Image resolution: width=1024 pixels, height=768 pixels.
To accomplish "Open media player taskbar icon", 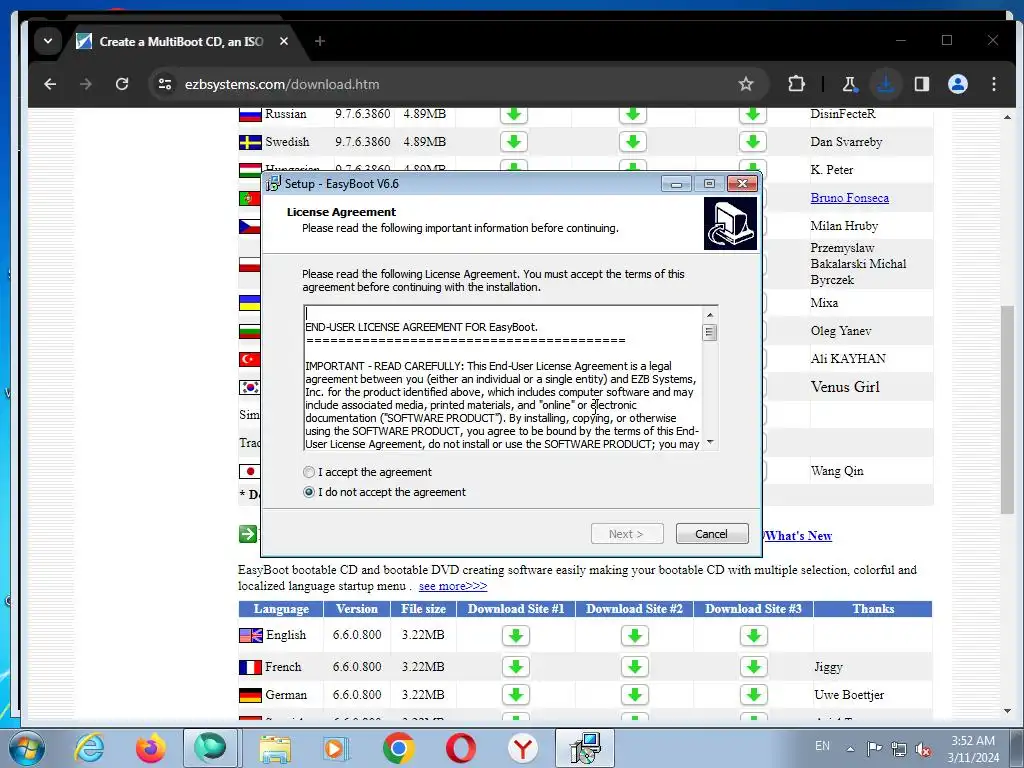I will click(x=336, y=748).
